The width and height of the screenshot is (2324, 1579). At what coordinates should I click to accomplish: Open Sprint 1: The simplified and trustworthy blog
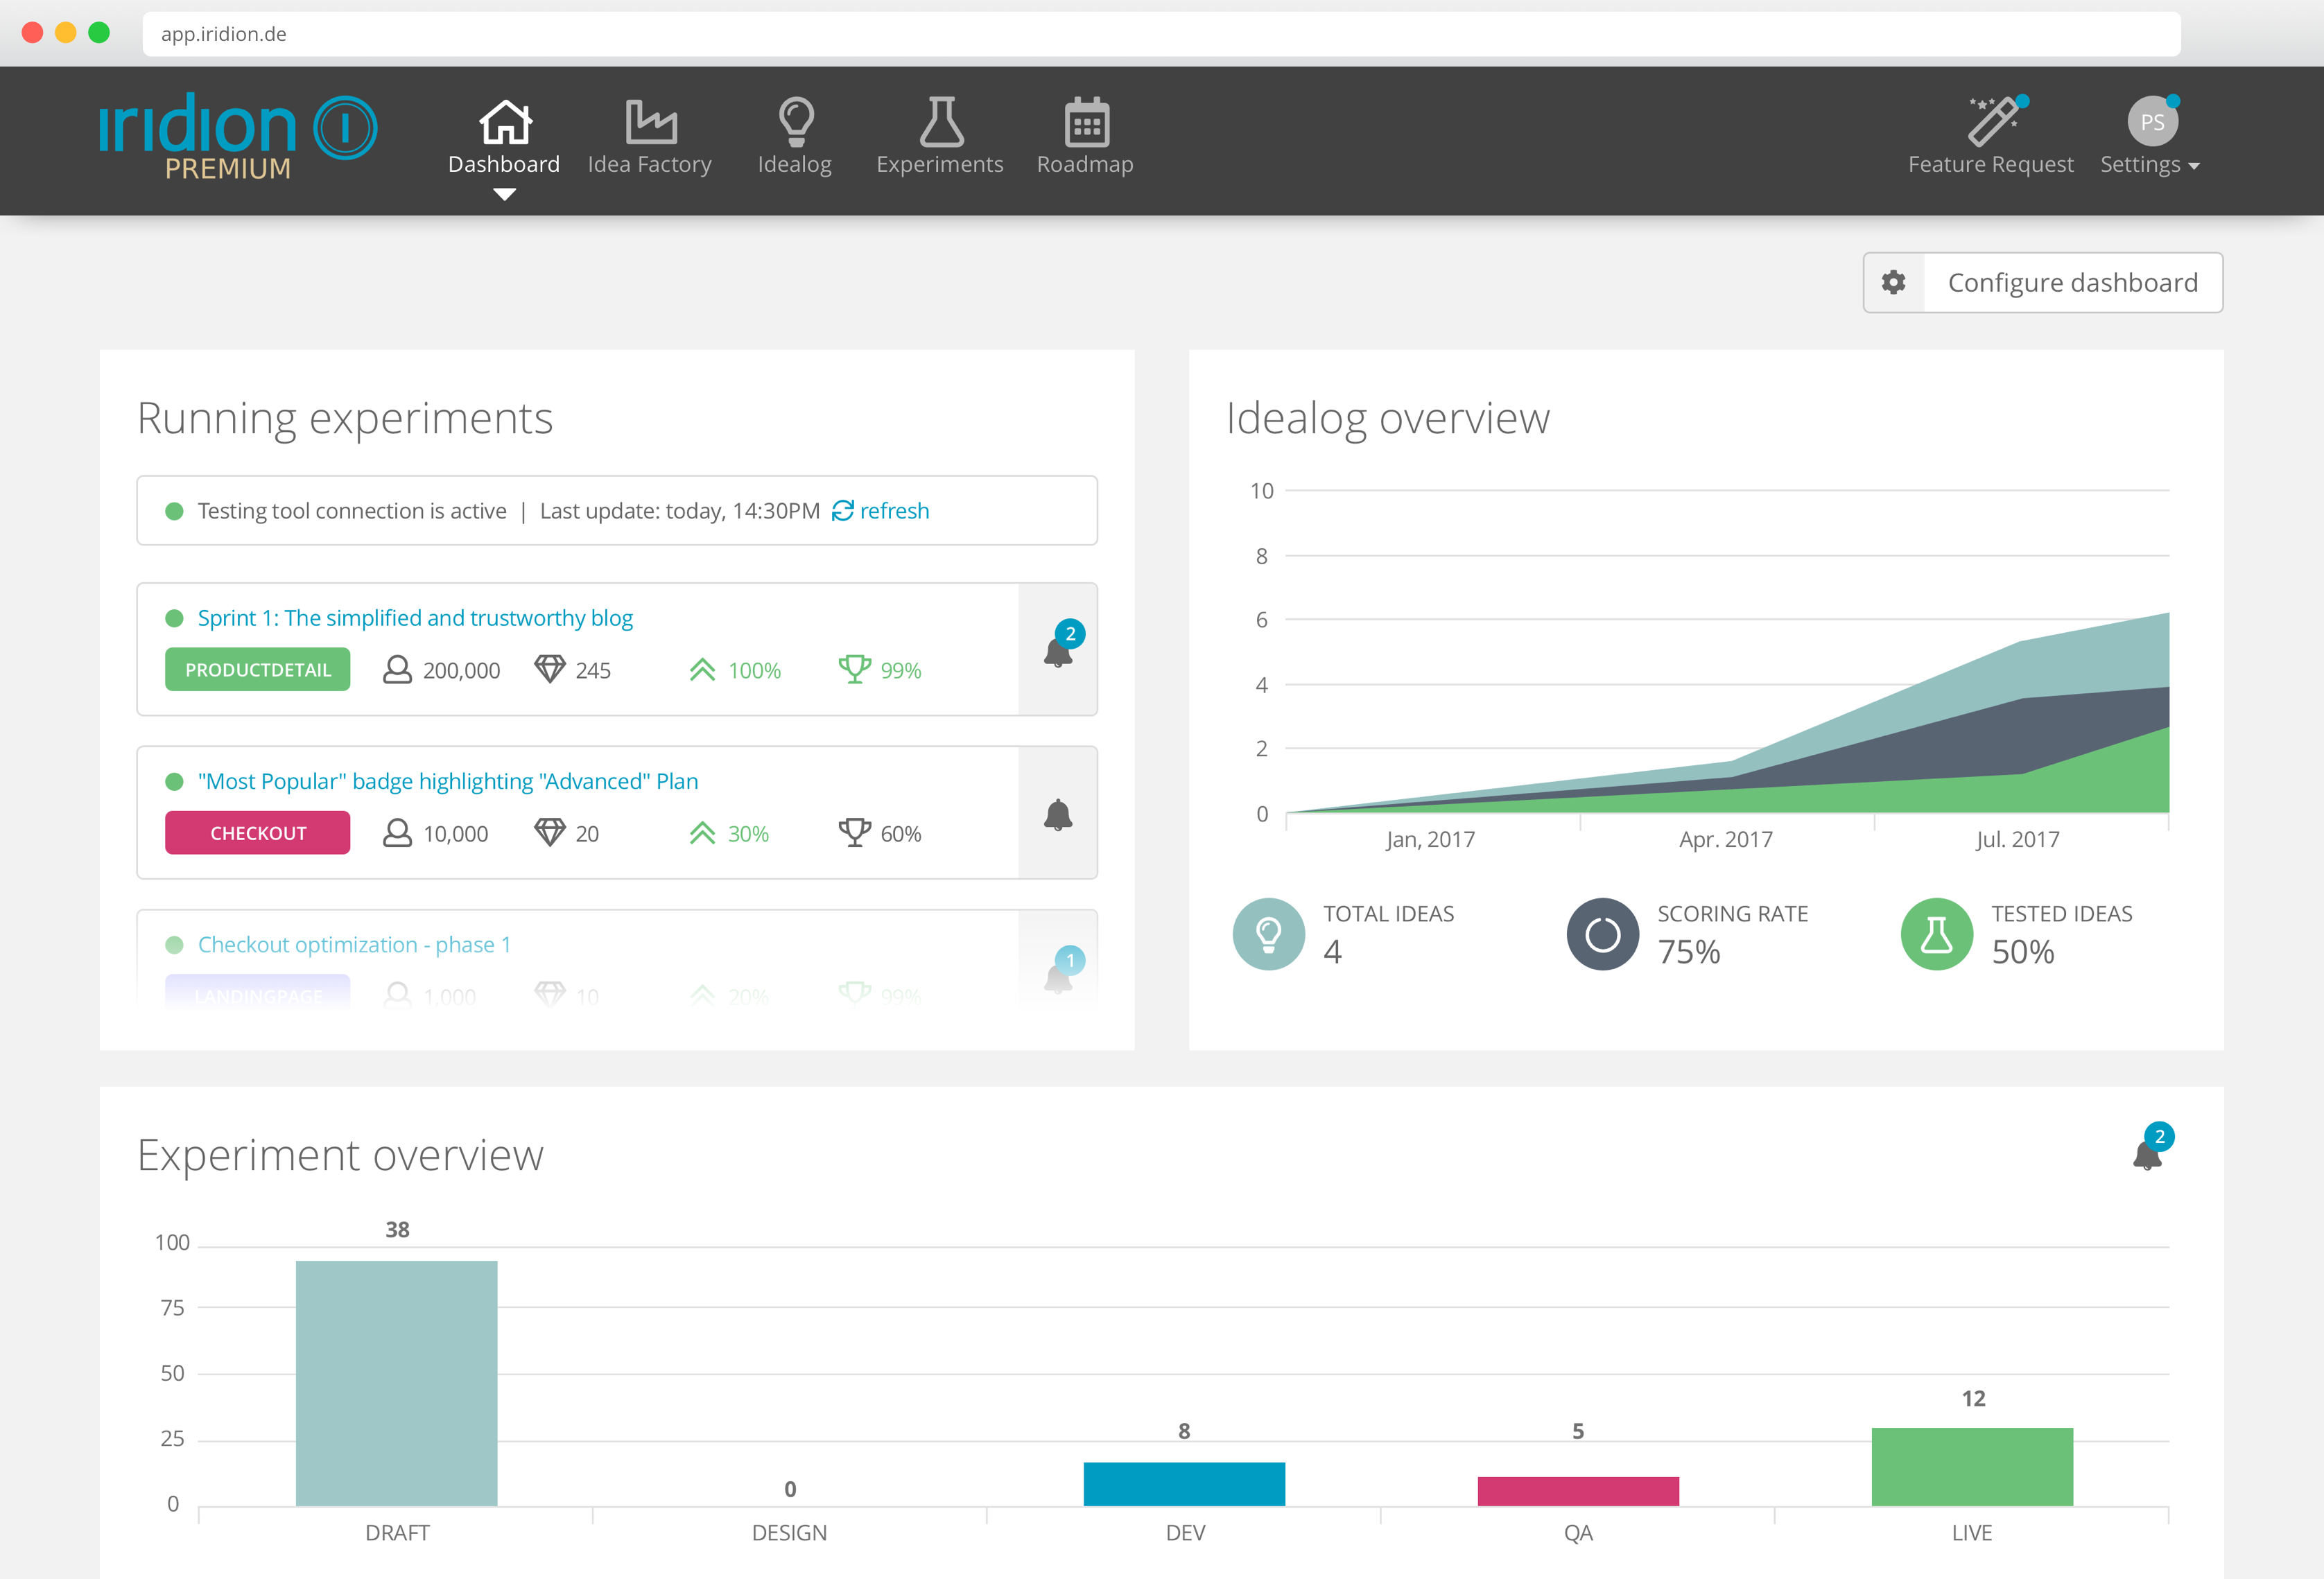[x=415, y=618]
